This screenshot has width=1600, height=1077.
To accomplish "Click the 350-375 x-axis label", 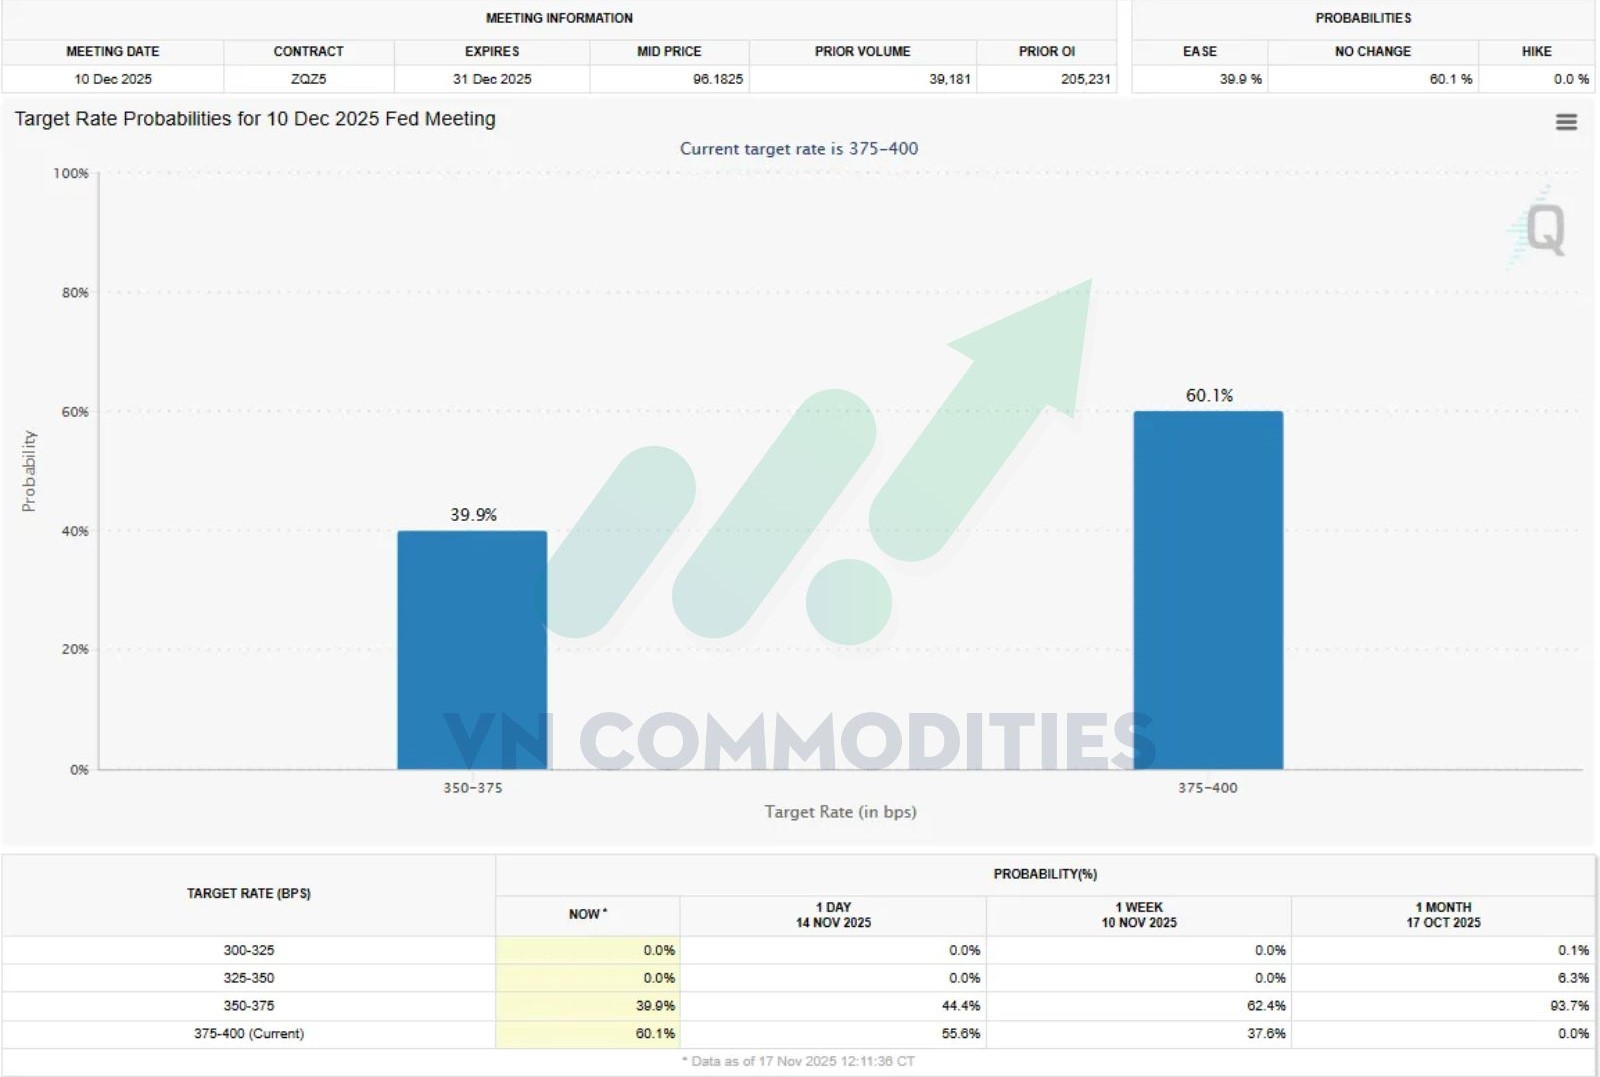I will [x=473, y=788].
